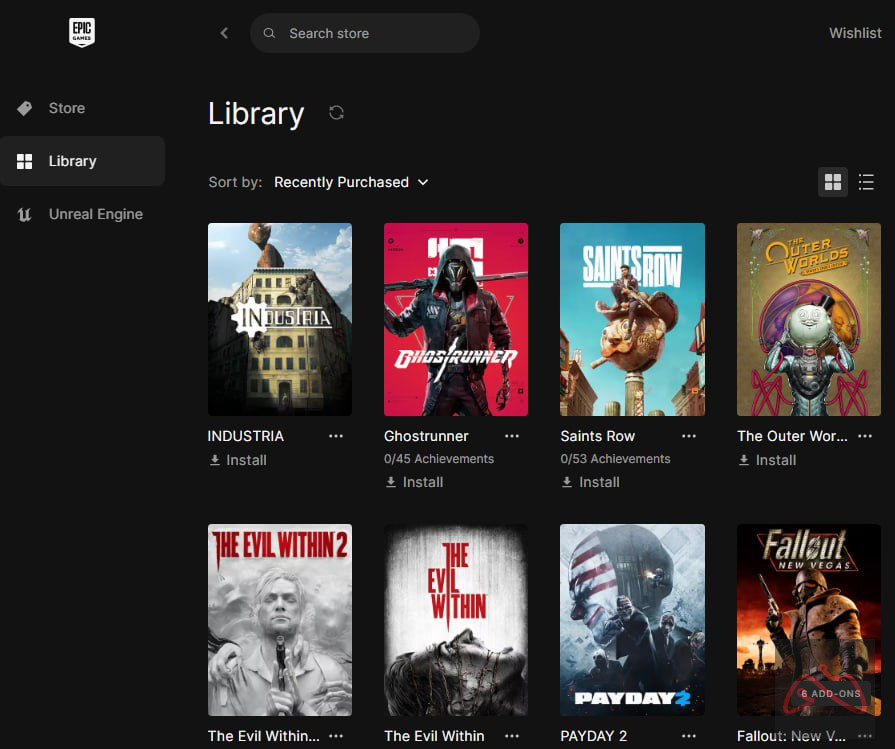
Task: Click the Store tag icon
Action: pyautogui.click(x=25, y=108)
